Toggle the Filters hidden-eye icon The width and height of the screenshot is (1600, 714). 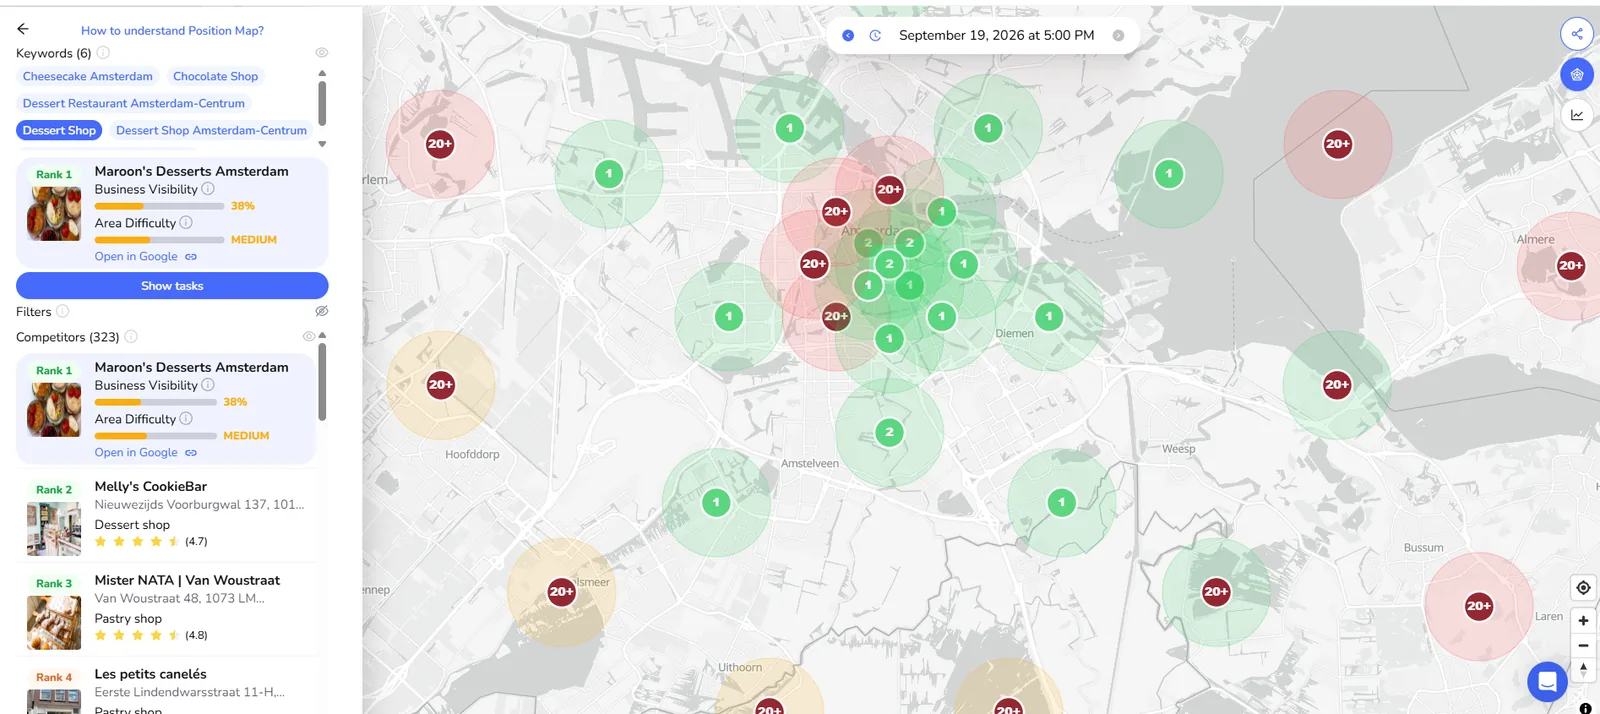(322, 311)
